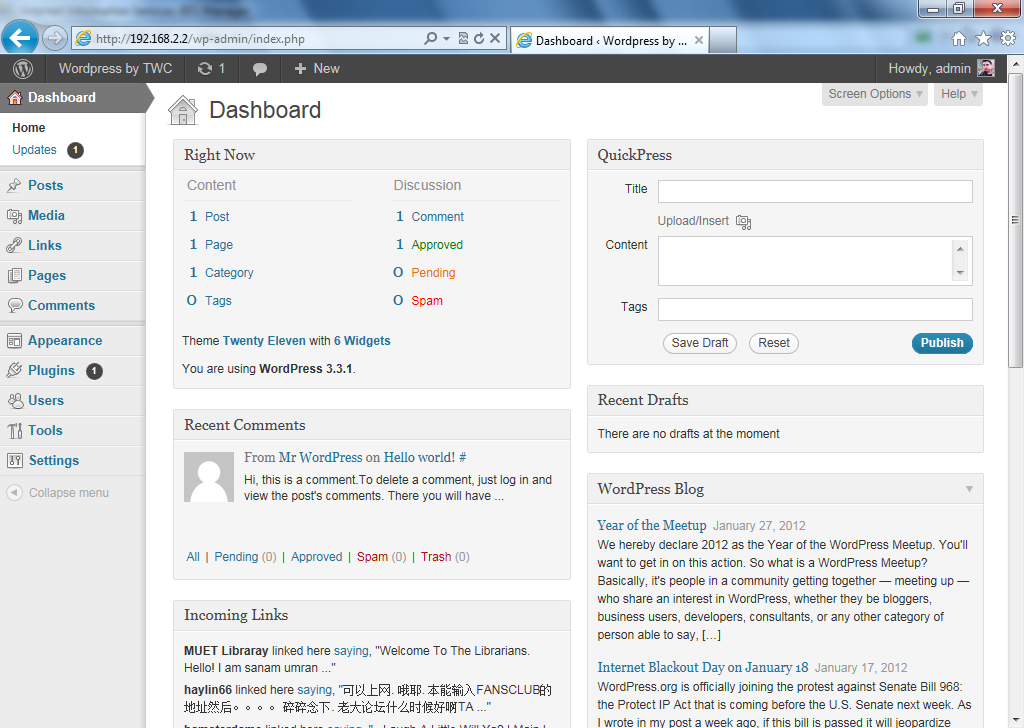This screenshot has width=1024, height=728.
Task: Click the Publish button in QuickPress
Action: pos(942,343)
